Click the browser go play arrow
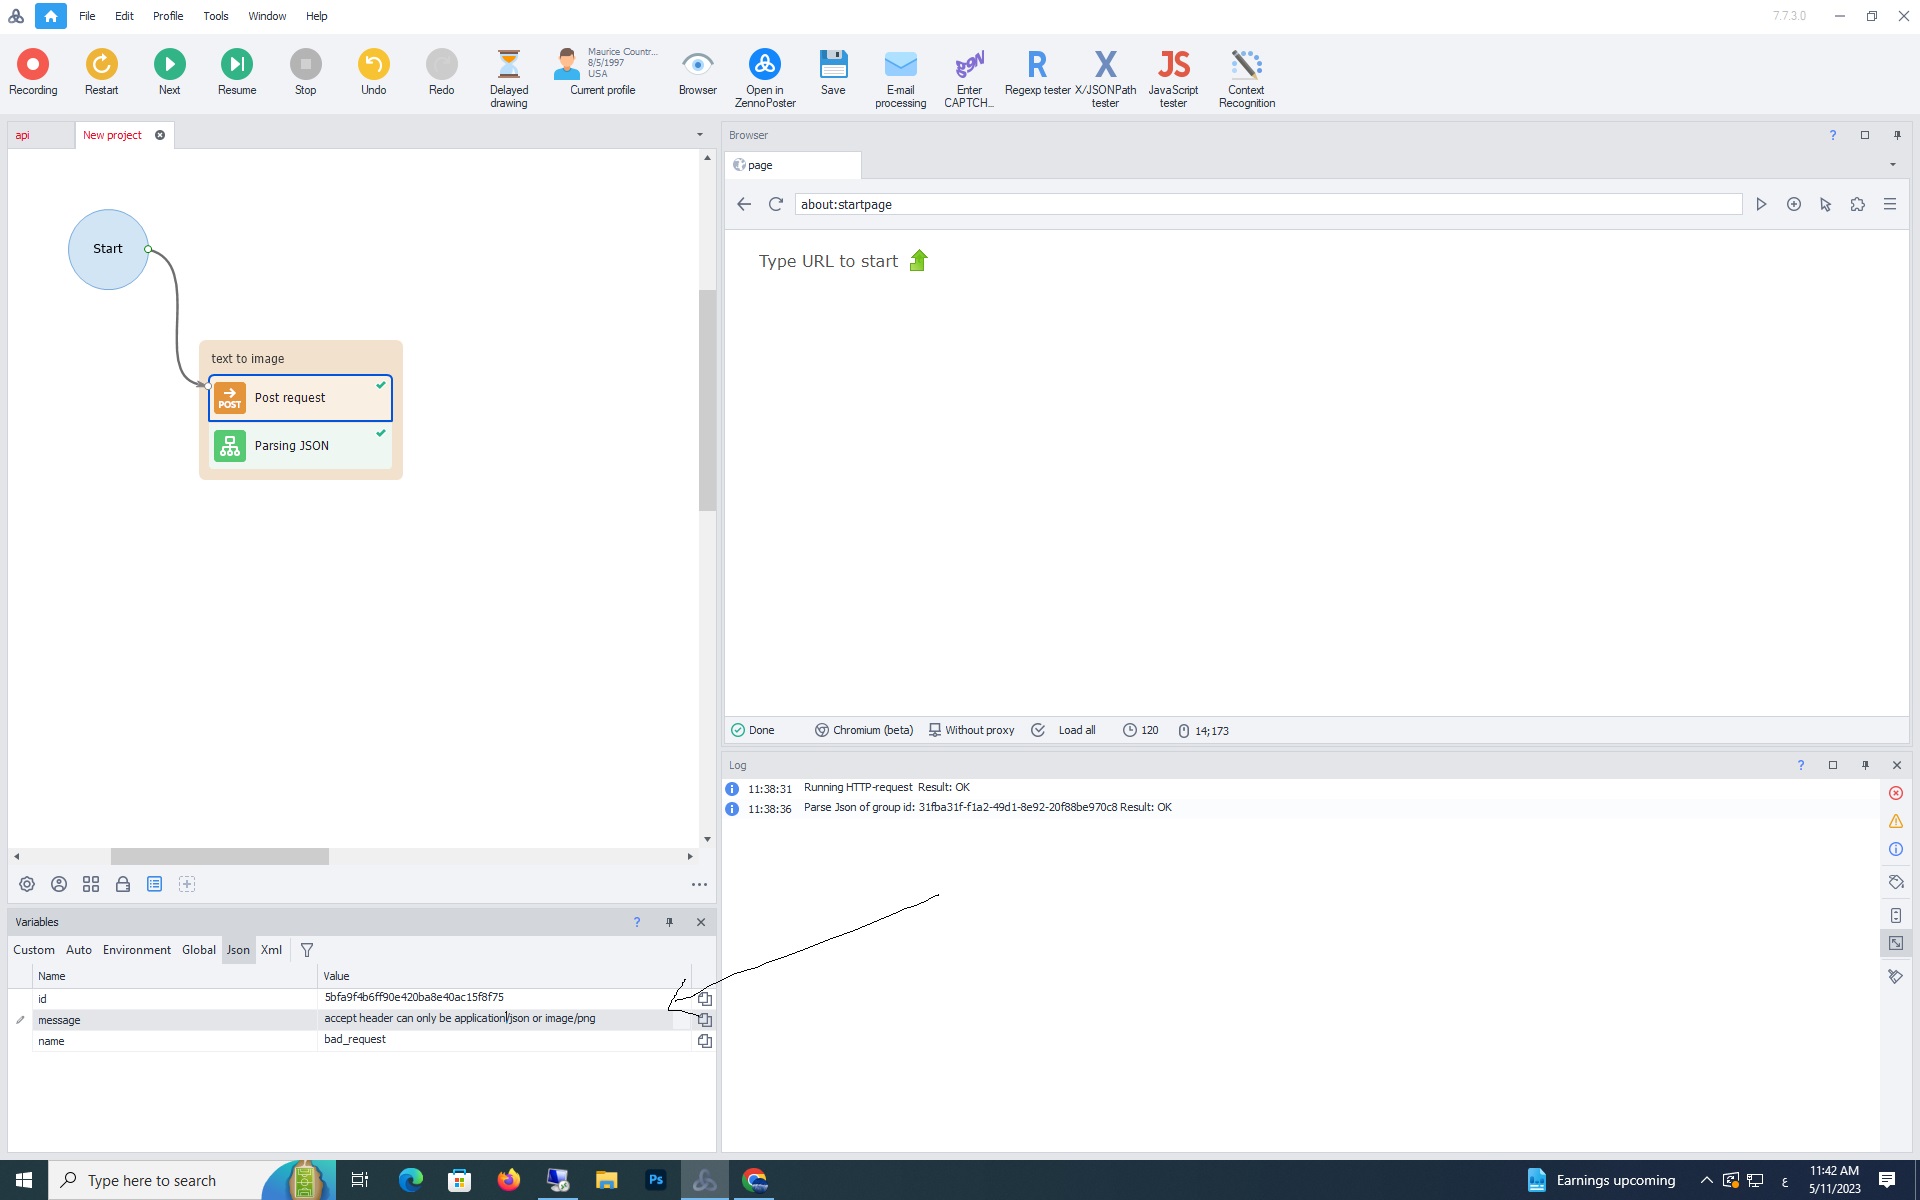The height and width of the screenshot is (1200, 1920). click(x=1761, y=204)
